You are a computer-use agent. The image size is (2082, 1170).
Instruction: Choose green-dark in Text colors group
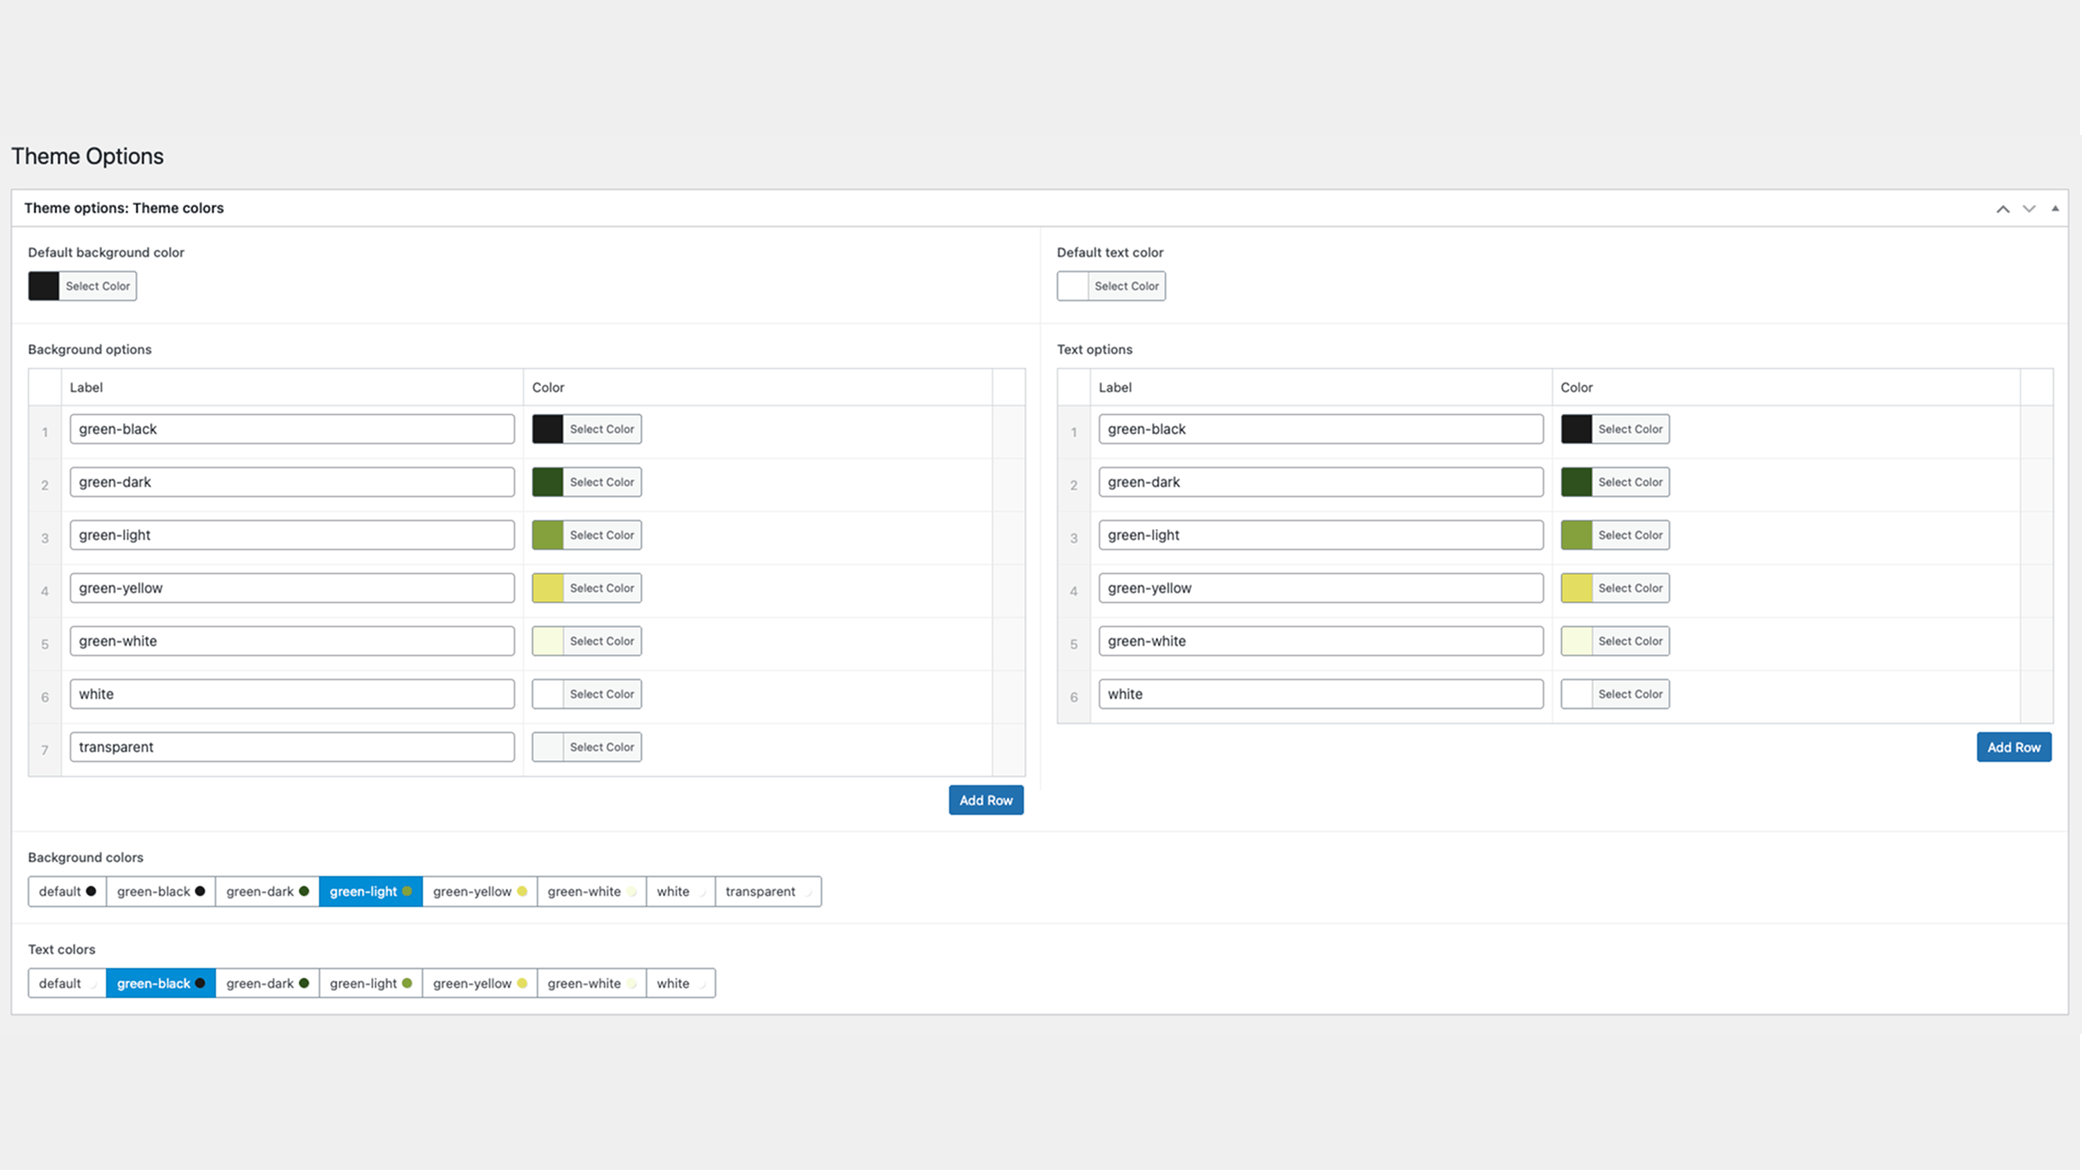click(267, 983)
